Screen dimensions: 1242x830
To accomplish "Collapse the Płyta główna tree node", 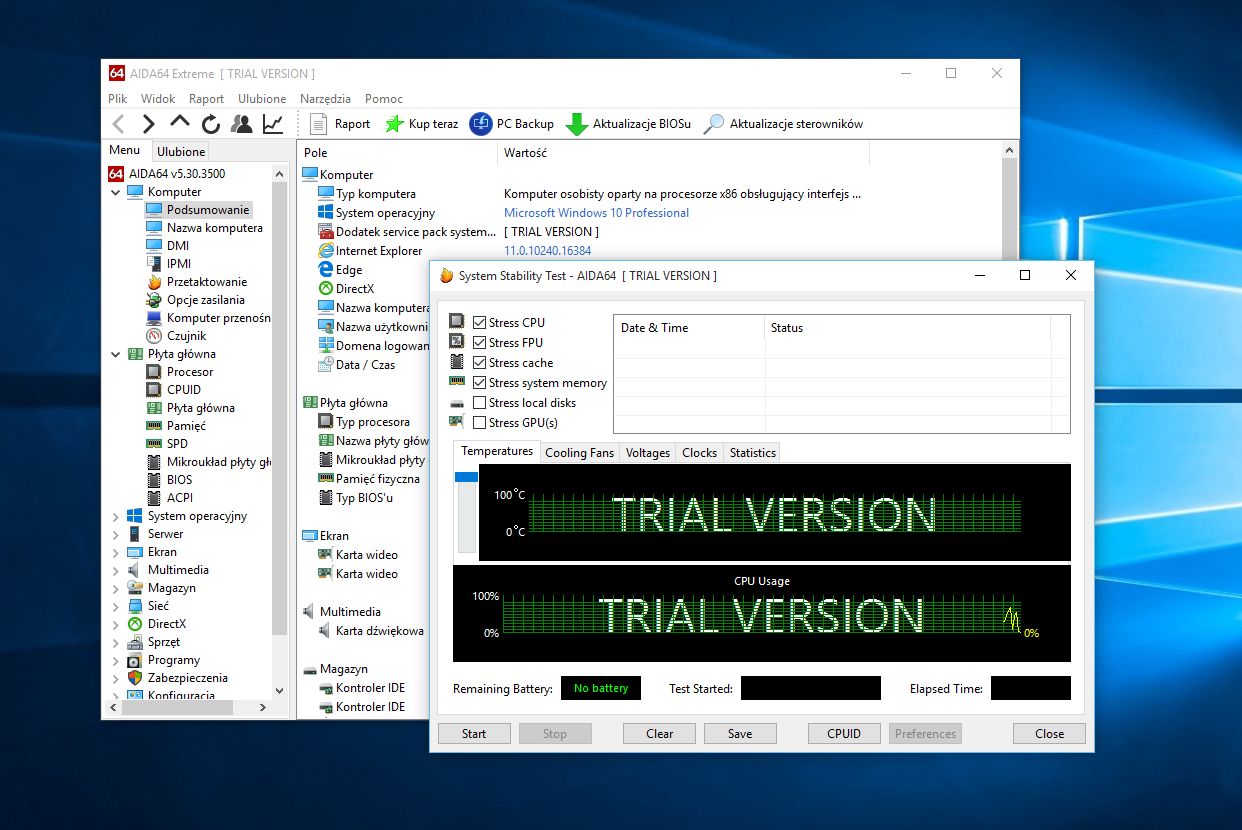I will click(116, 354).
